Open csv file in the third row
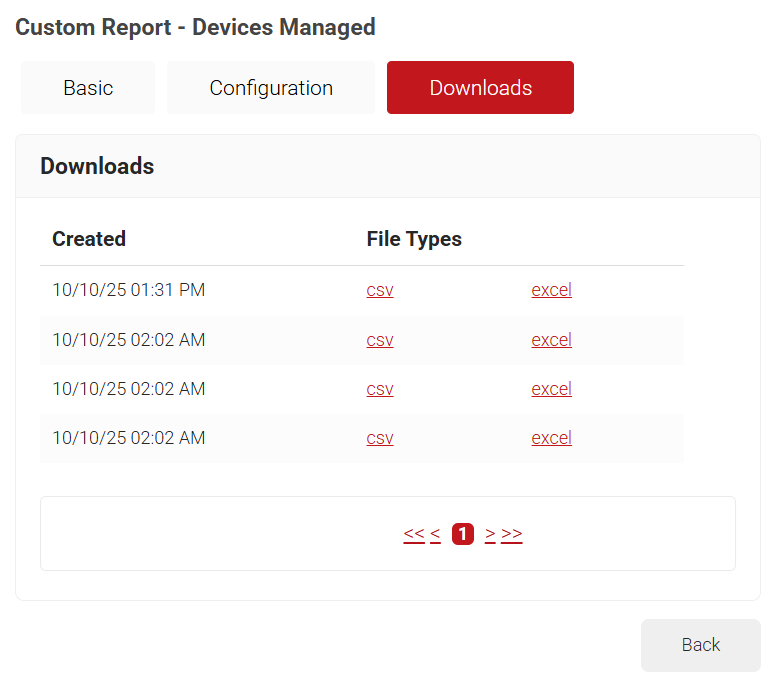The height and width of the screenshot is (684, 767). 380,389
